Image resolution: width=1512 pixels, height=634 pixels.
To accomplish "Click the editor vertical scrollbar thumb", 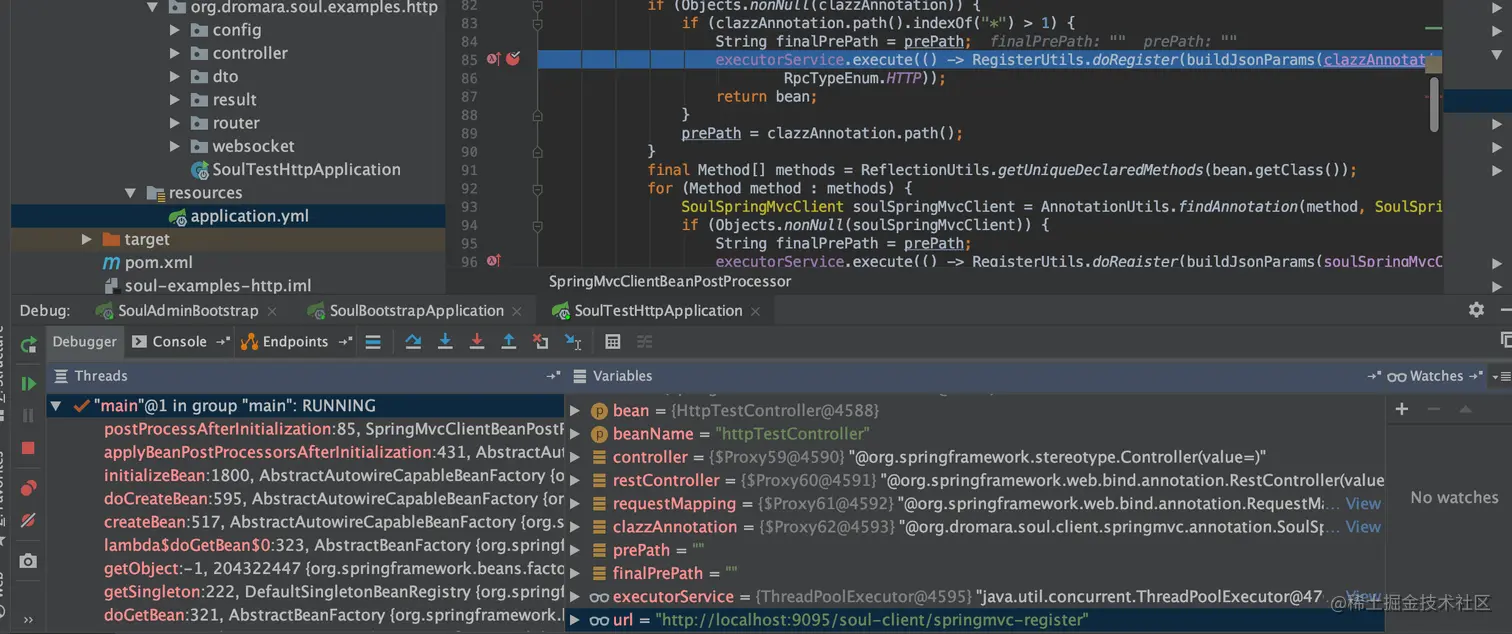I will pyautogui.click(x=1434, y=104).
